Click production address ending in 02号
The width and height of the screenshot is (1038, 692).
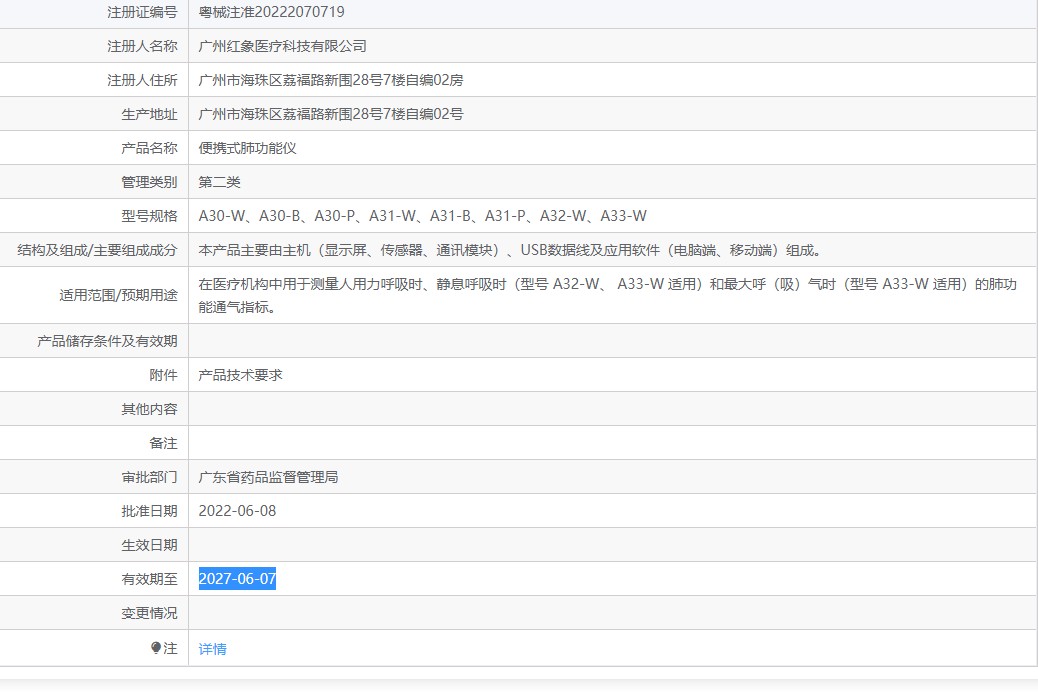(331, 114)
